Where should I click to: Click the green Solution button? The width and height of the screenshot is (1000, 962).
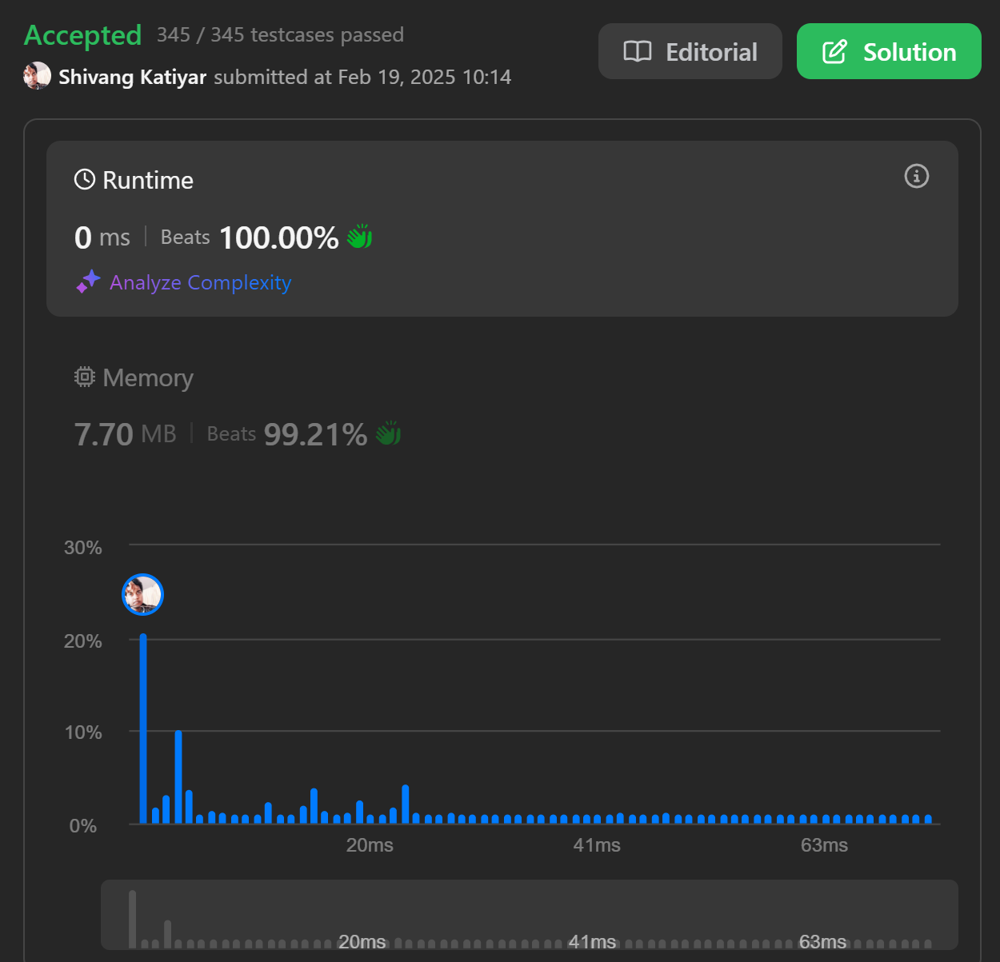pos(888,52)
